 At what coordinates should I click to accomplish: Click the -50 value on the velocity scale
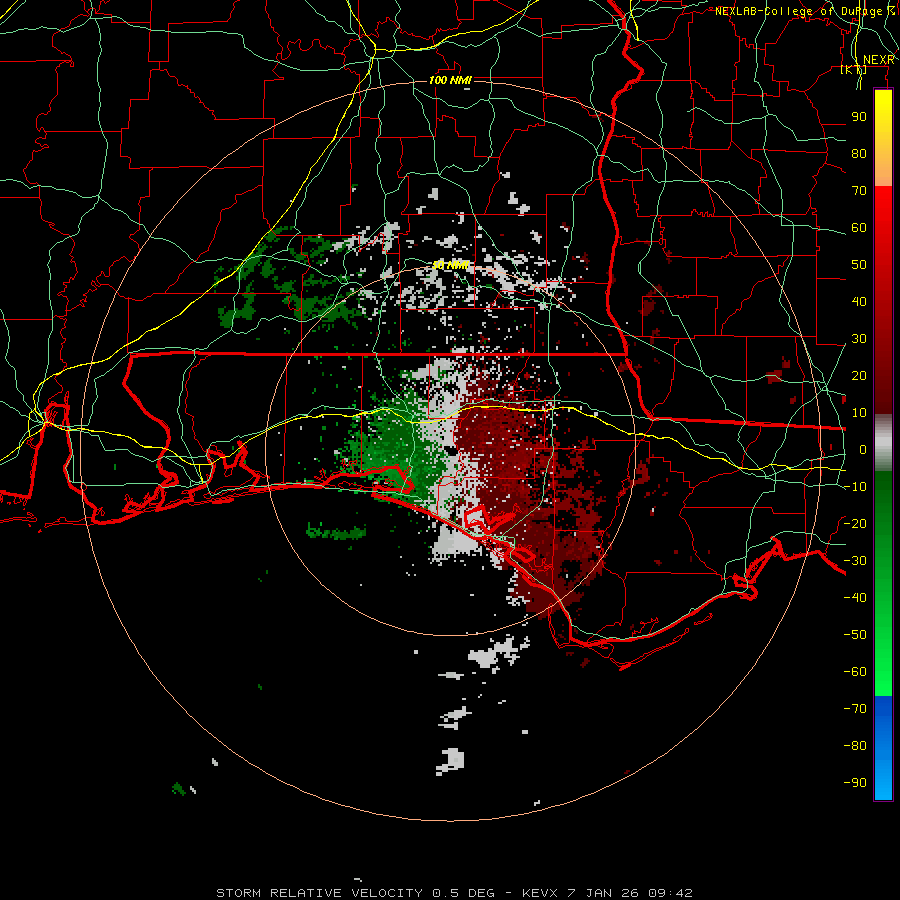point(855,635)
